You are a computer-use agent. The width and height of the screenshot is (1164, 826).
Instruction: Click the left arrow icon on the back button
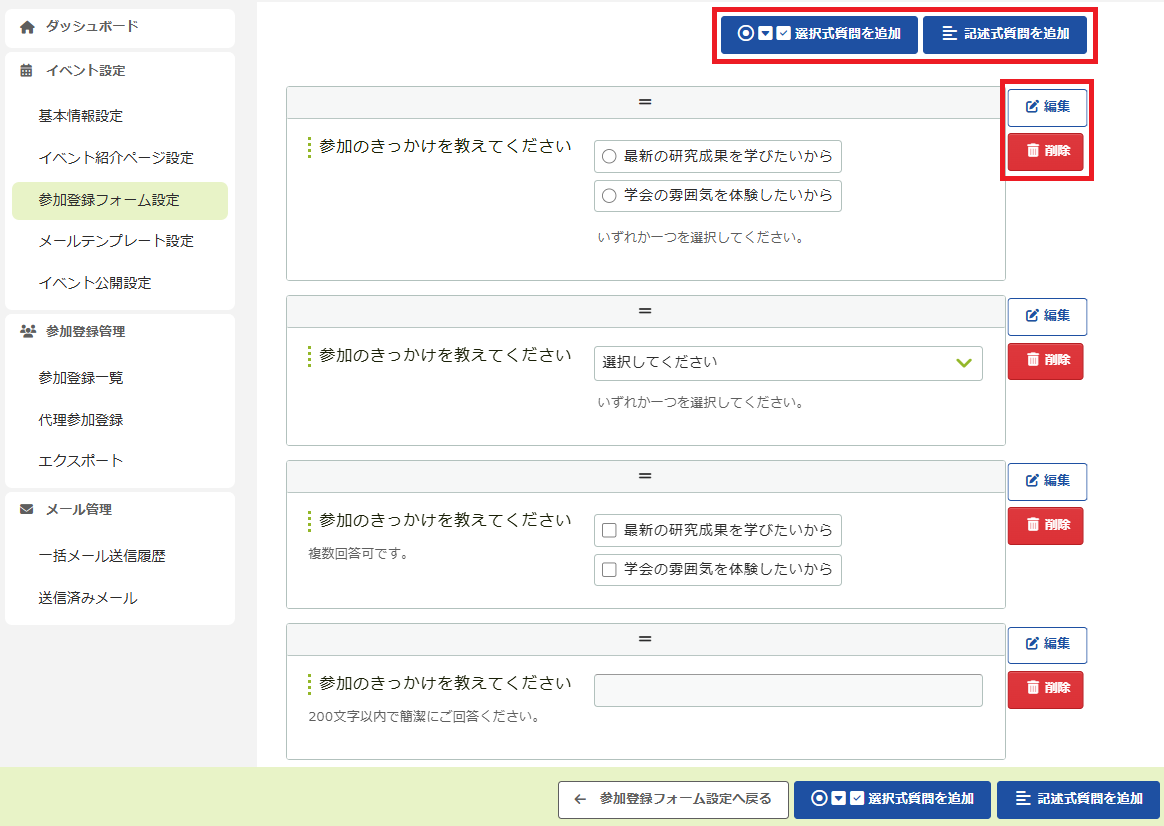(x=580, y=799)
